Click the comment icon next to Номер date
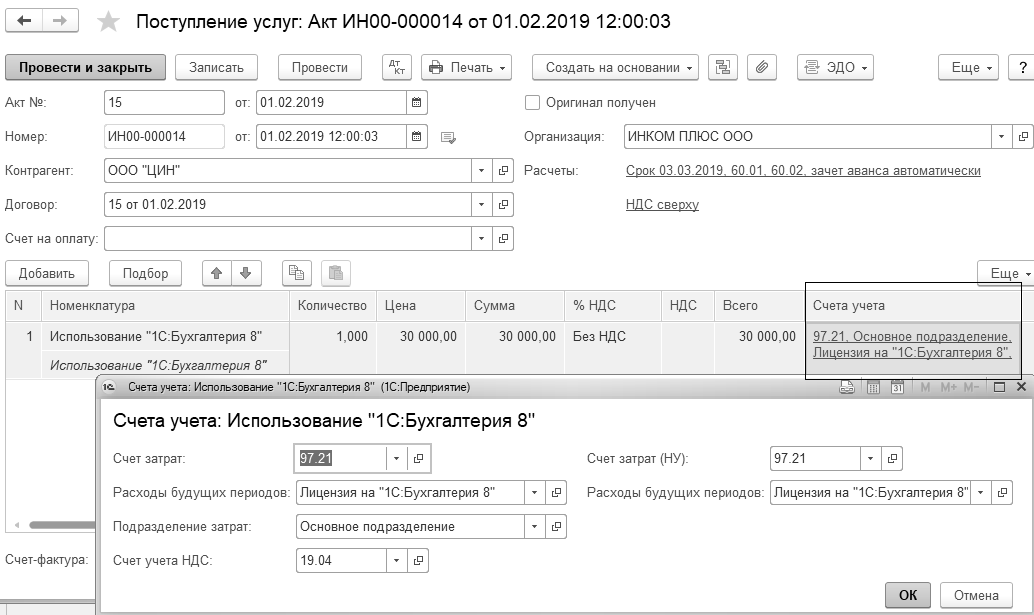The width and height of the screenshot is (1034, 615). [x=448, y=138]
